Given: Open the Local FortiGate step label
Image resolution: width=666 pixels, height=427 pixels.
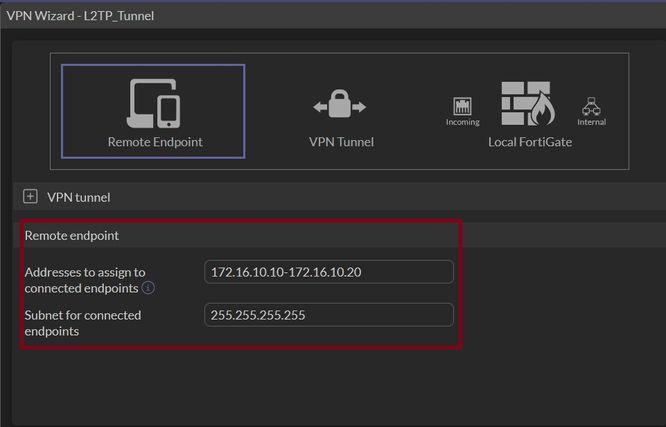Looking at the screenshot, I should 530,142.
